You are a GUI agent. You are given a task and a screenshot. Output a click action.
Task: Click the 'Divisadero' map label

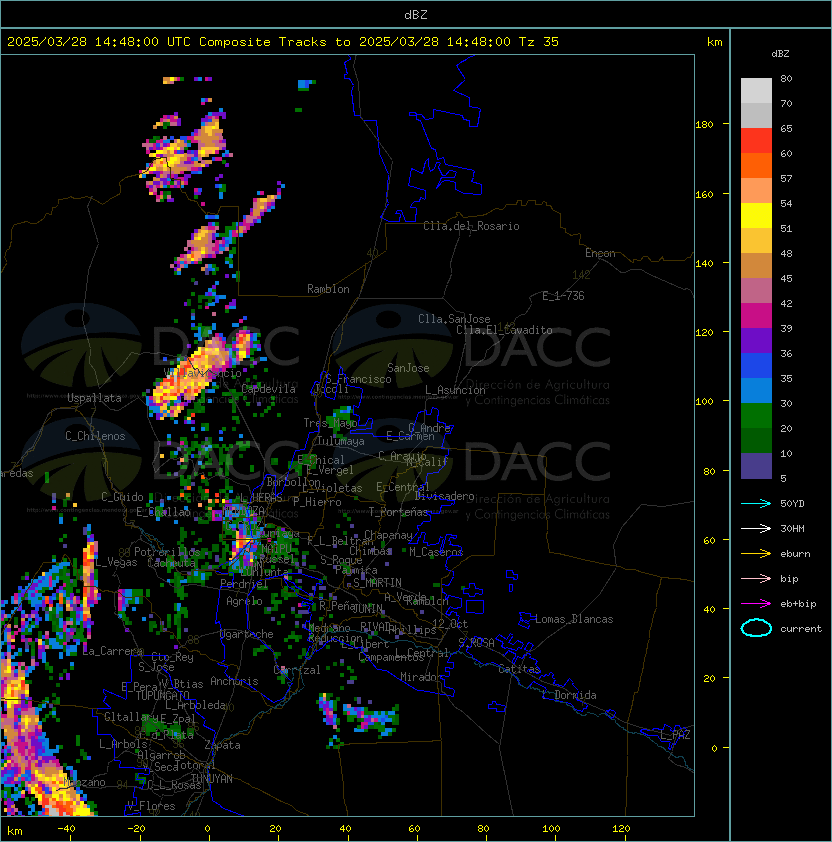444,496
